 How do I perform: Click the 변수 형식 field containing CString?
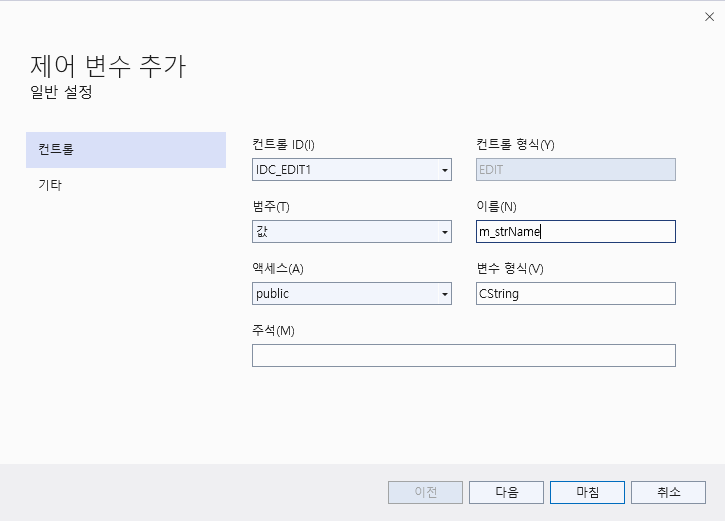coord(576,294)
